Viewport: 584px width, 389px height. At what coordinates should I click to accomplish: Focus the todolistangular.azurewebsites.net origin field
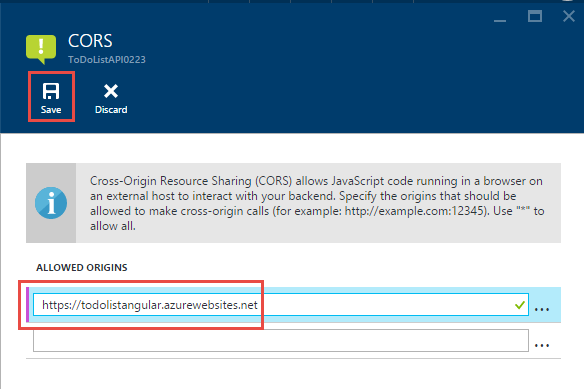coord(281,305)
